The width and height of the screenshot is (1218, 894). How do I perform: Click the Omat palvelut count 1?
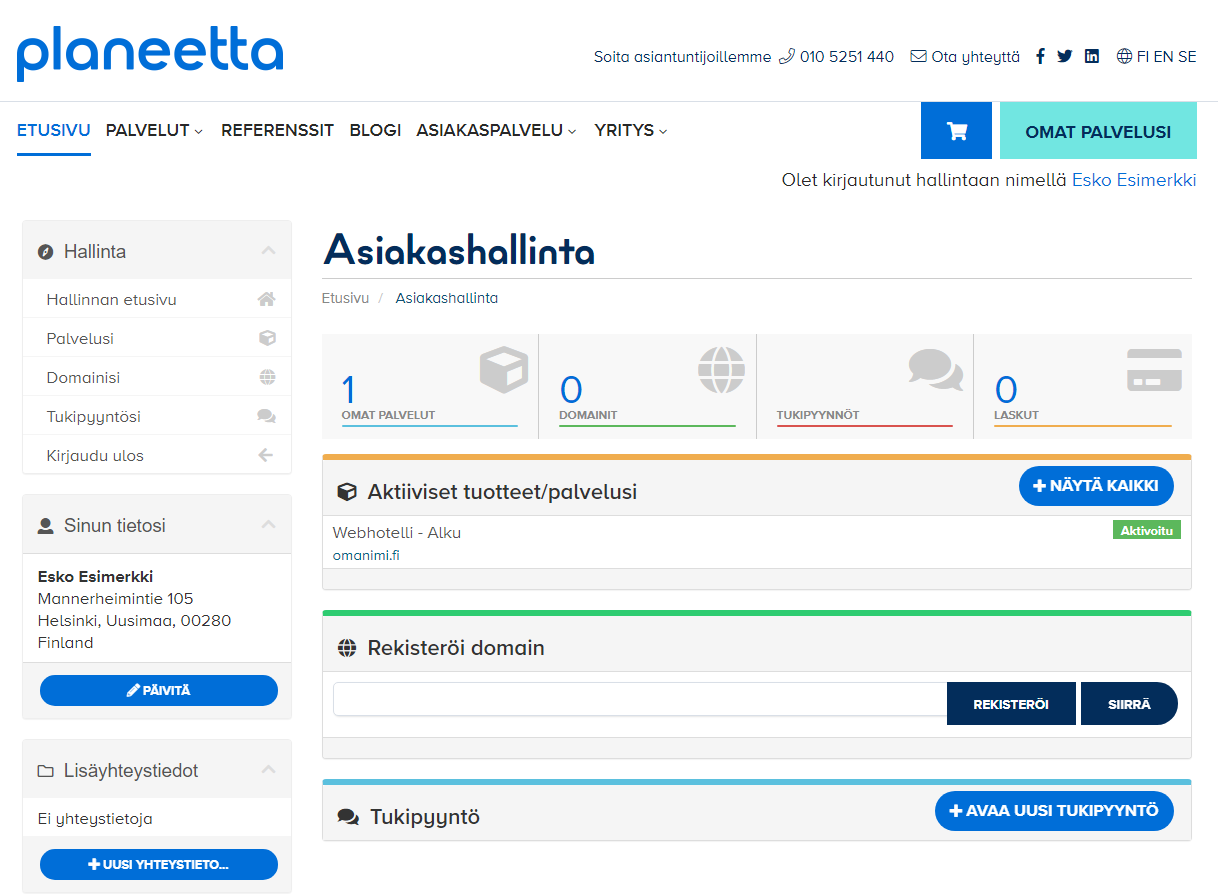tap(349, 390)
